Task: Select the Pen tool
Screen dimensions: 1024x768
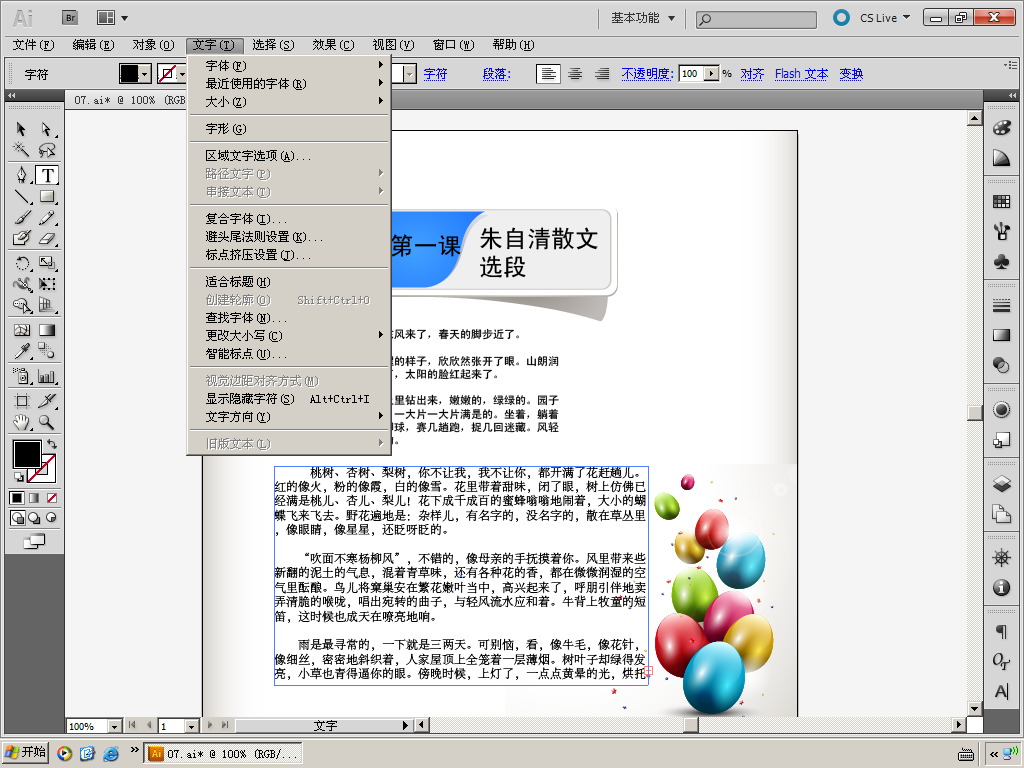Action: (21, 175)
